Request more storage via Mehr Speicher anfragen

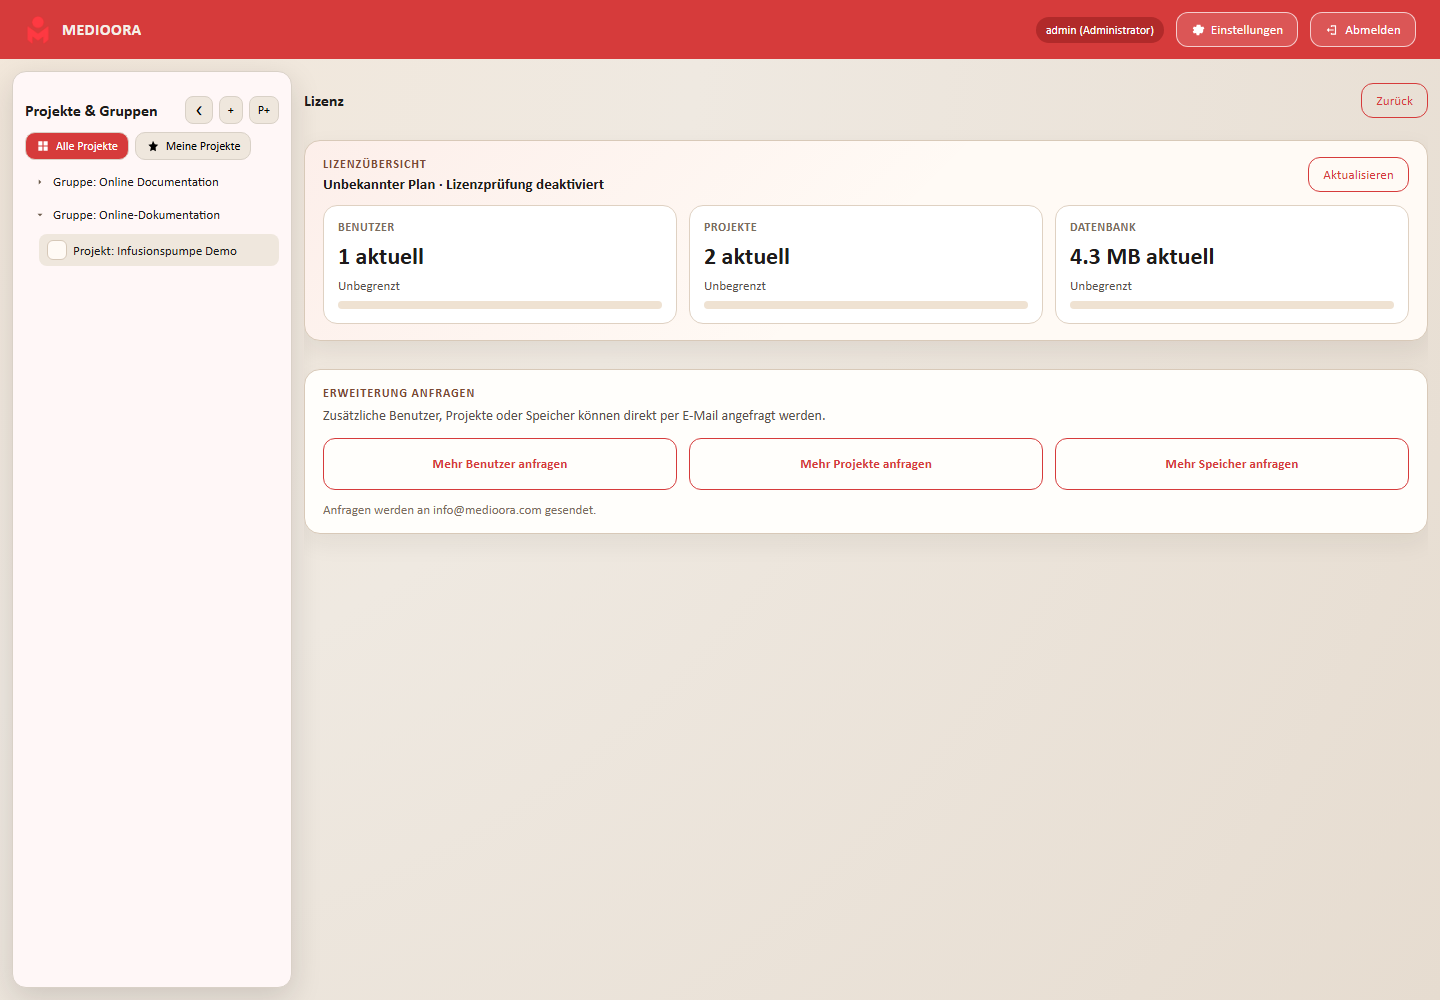(x=1232, y=464)
